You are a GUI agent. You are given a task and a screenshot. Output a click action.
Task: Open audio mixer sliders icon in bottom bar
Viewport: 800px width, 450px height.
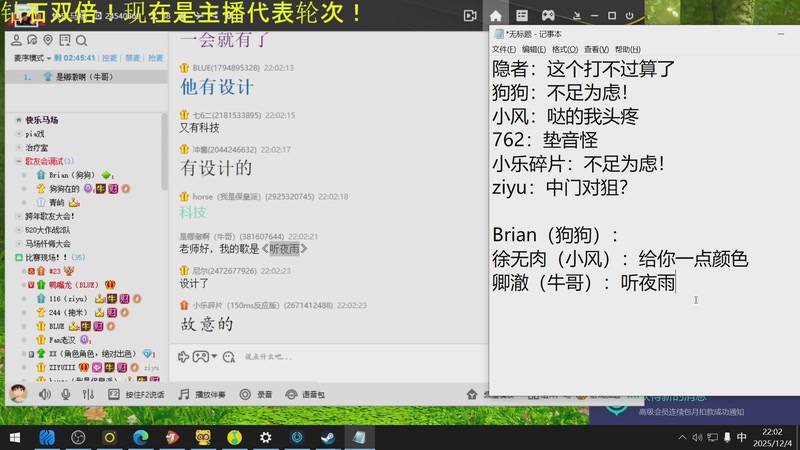click(88, 394)
